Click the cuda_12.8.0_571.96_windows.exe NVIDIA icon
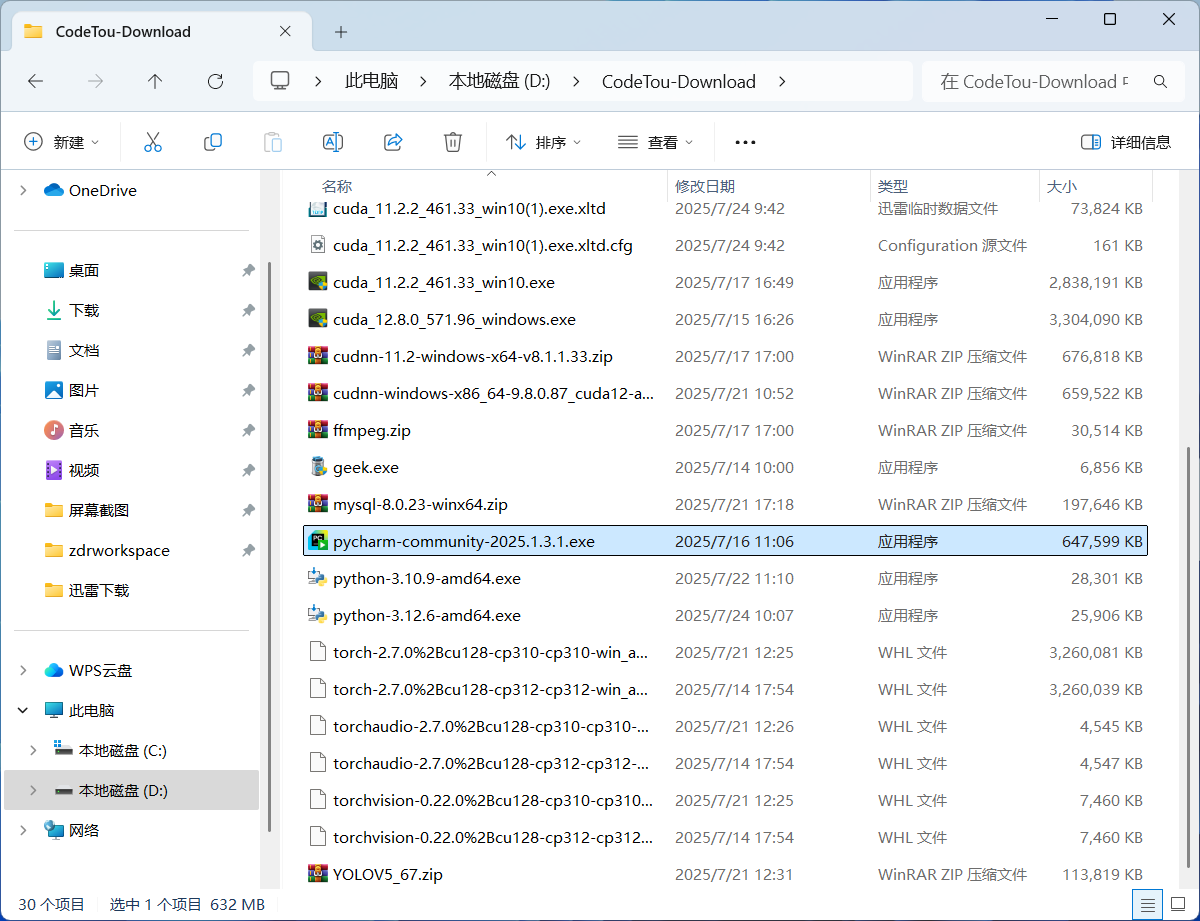The image size is (1200, 921). pyautogui.click(x=318, y=319)
